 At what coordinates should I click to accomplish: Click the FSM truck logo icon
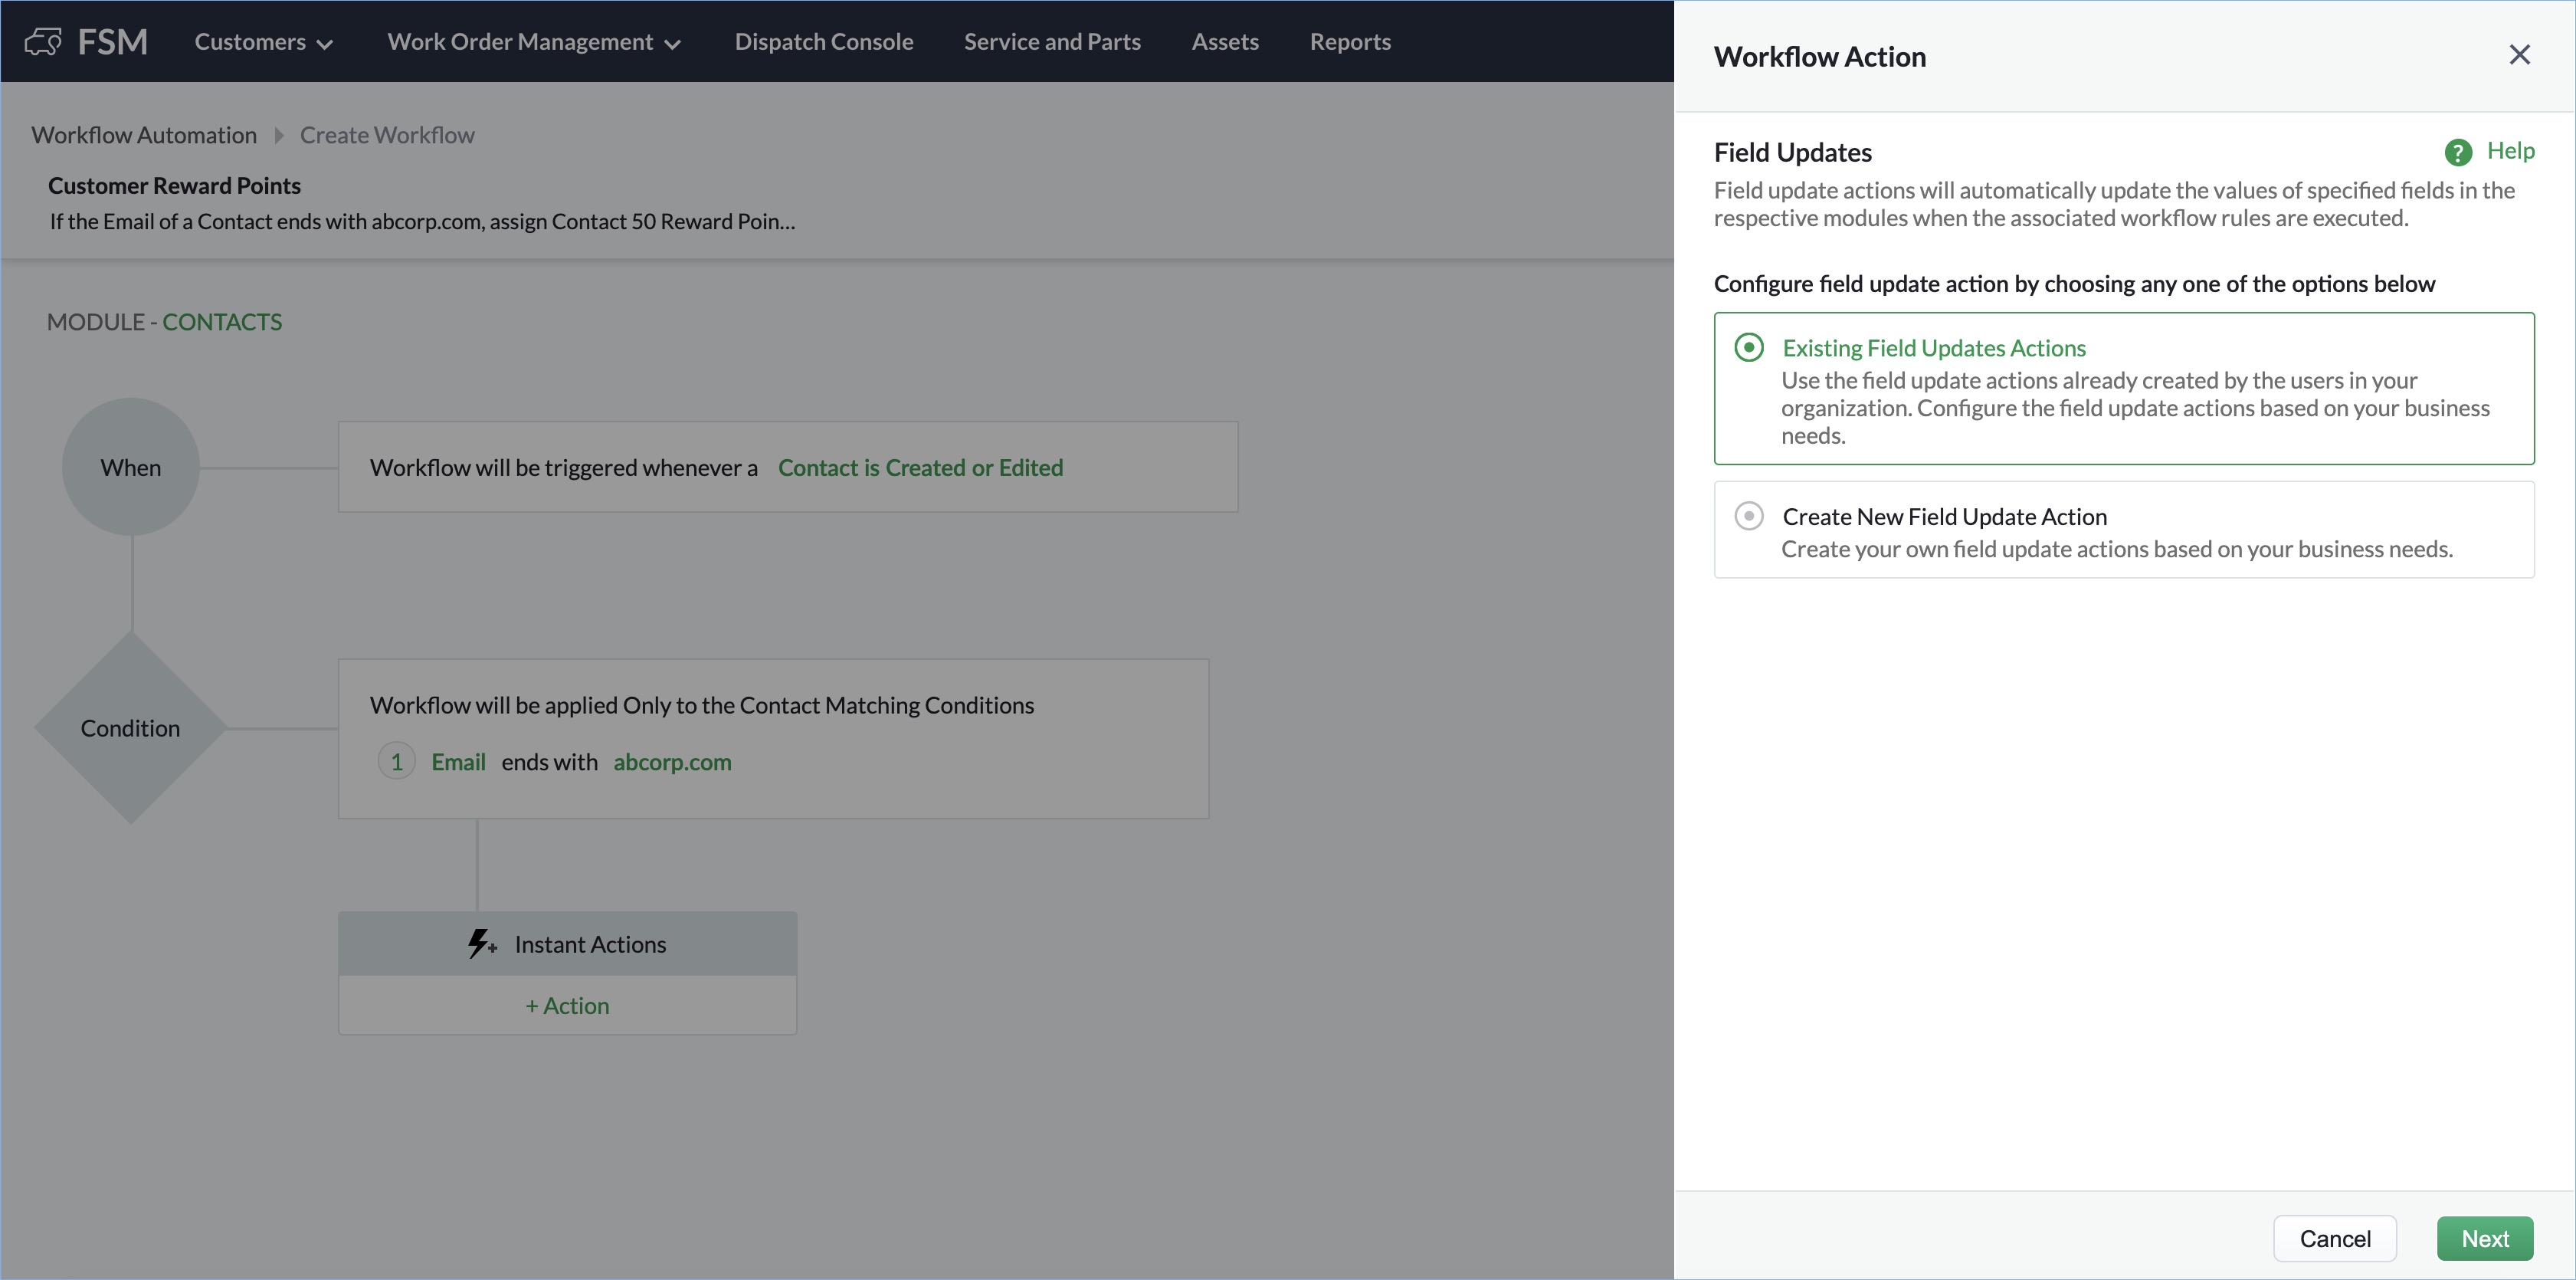tap(42, 42)
